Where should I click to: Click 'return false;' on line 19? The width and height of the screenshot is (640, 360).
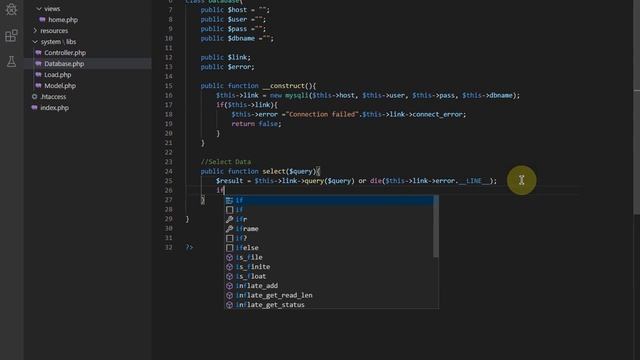[x=256, y=124]
